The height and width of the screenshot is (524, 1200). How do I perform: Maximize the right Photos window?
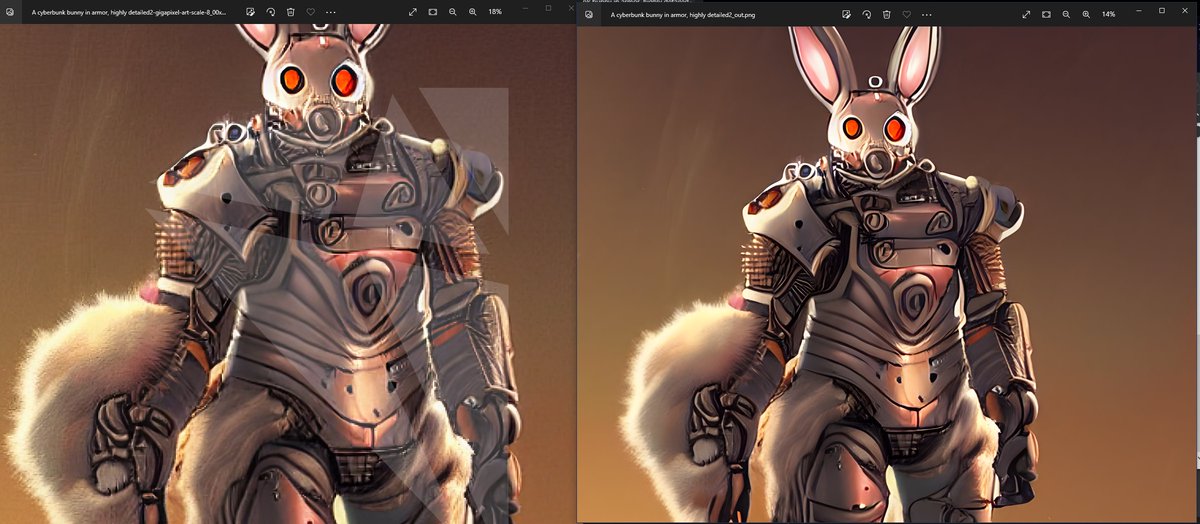(1162, 10)
